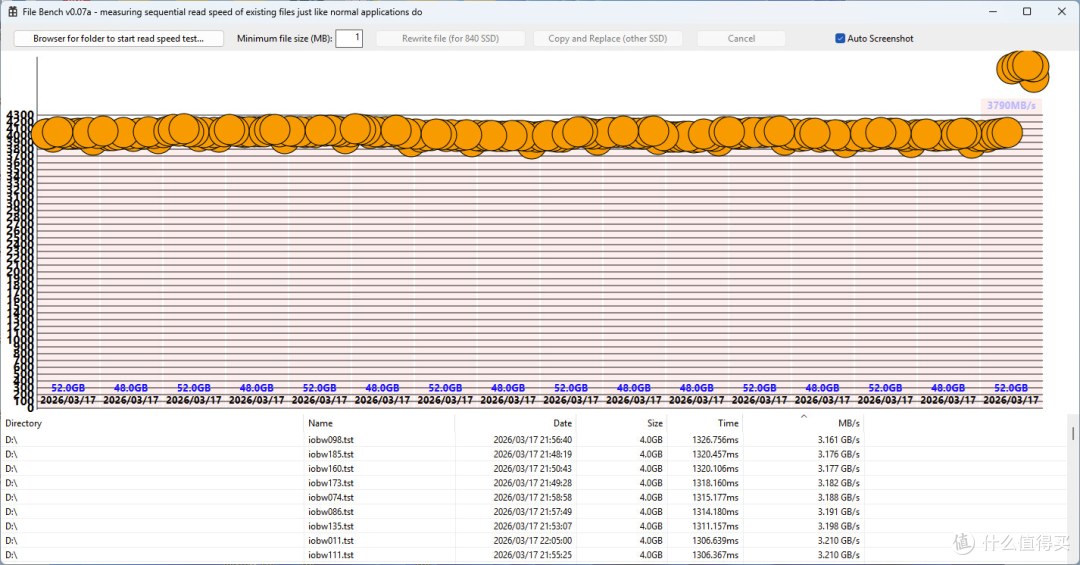The image size is (1080, 565).
Task: Toggle the Auto Screenshot checkbox
Action: [x=840, y=39]
